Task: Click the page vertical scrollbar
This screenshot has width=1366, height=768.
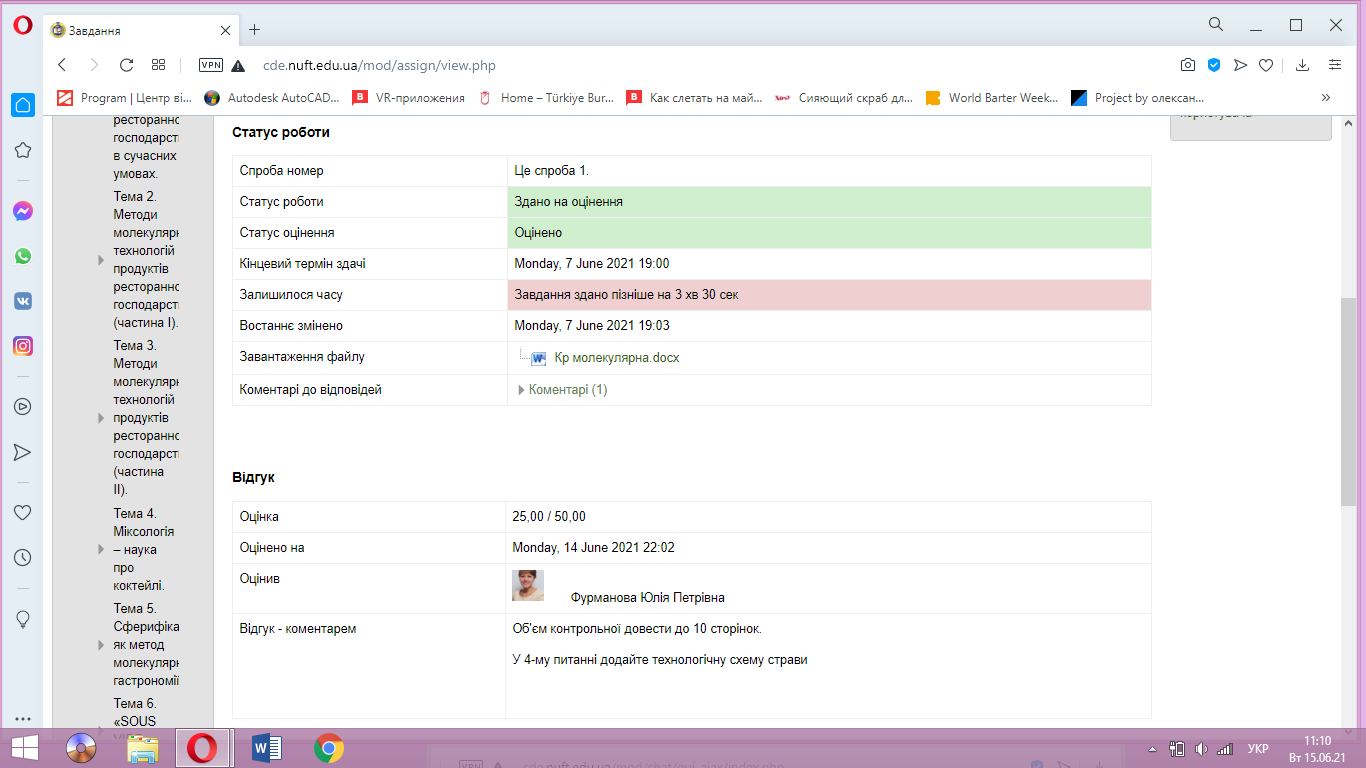Action: [1349, 400]
